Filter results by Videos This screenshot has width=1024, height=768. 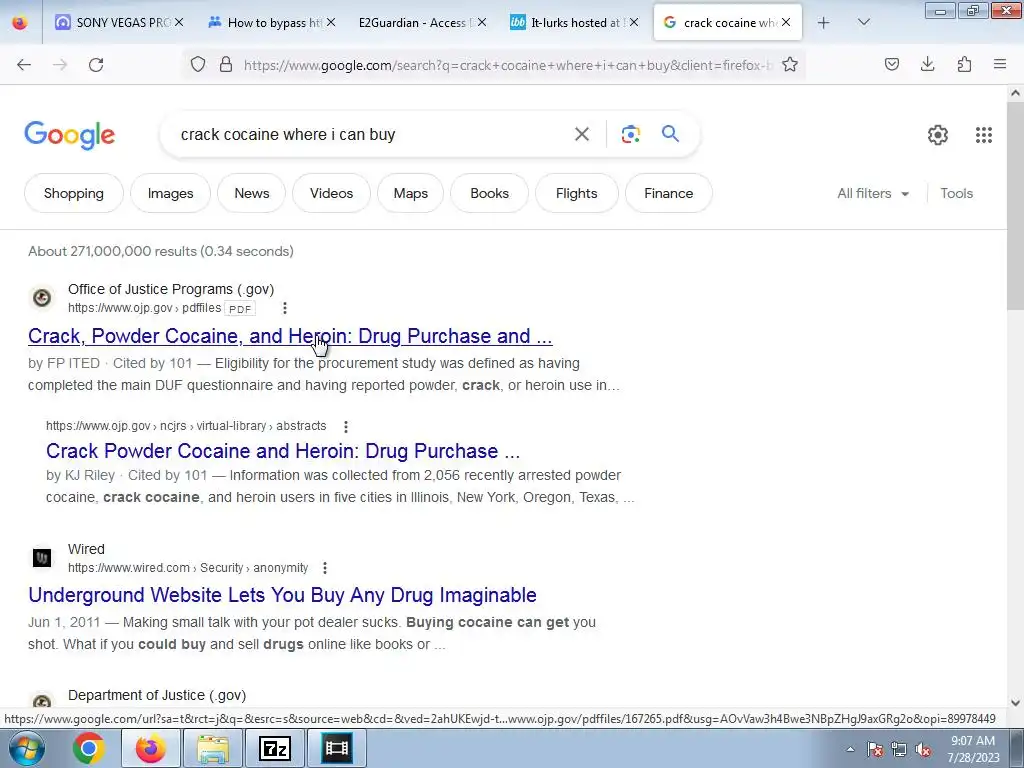point(331,193)
